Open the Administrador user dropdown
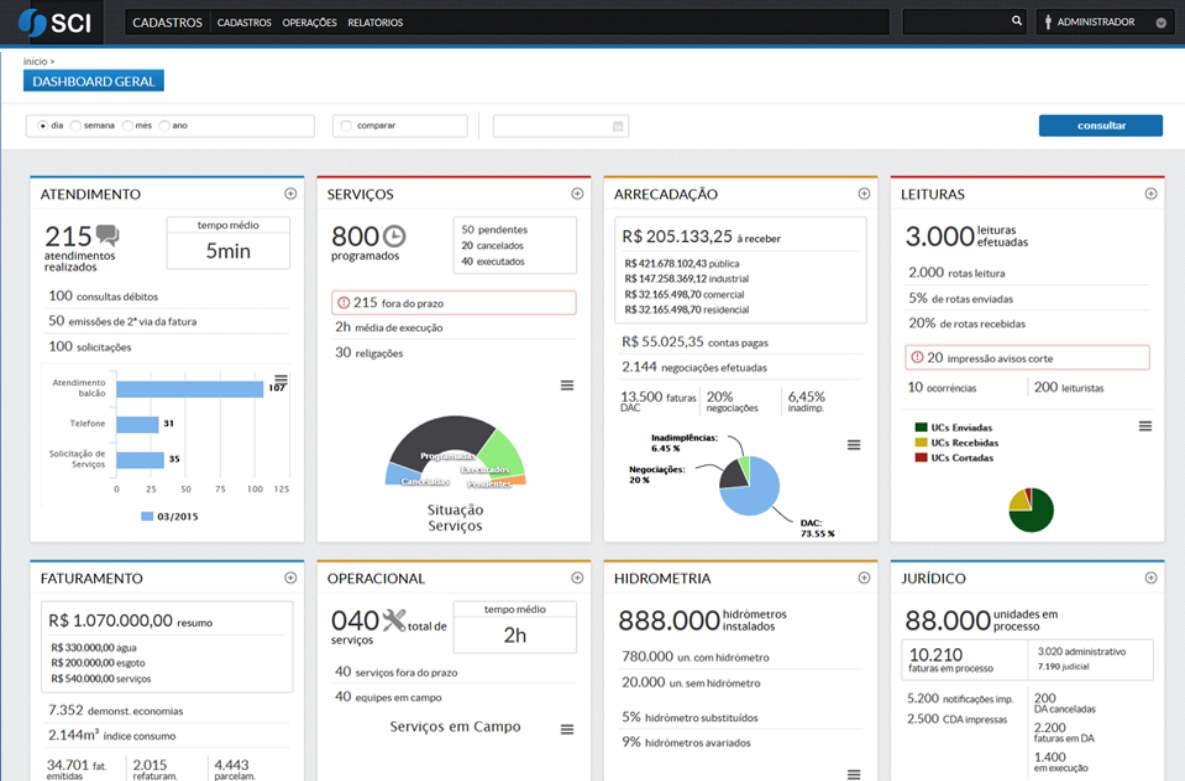Viewport: 1185px width, 781px height. click(1104, 22)
